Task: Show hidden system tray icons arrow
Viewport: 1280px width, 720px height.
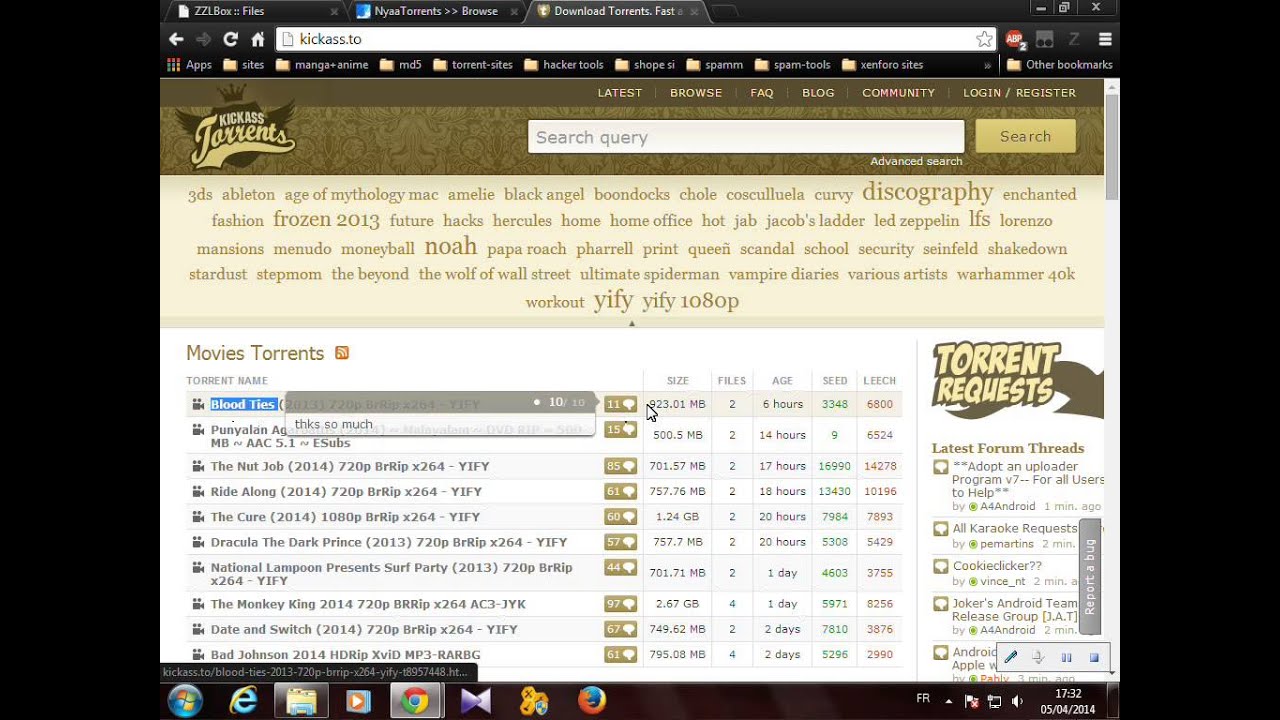Action: [948, 702]
